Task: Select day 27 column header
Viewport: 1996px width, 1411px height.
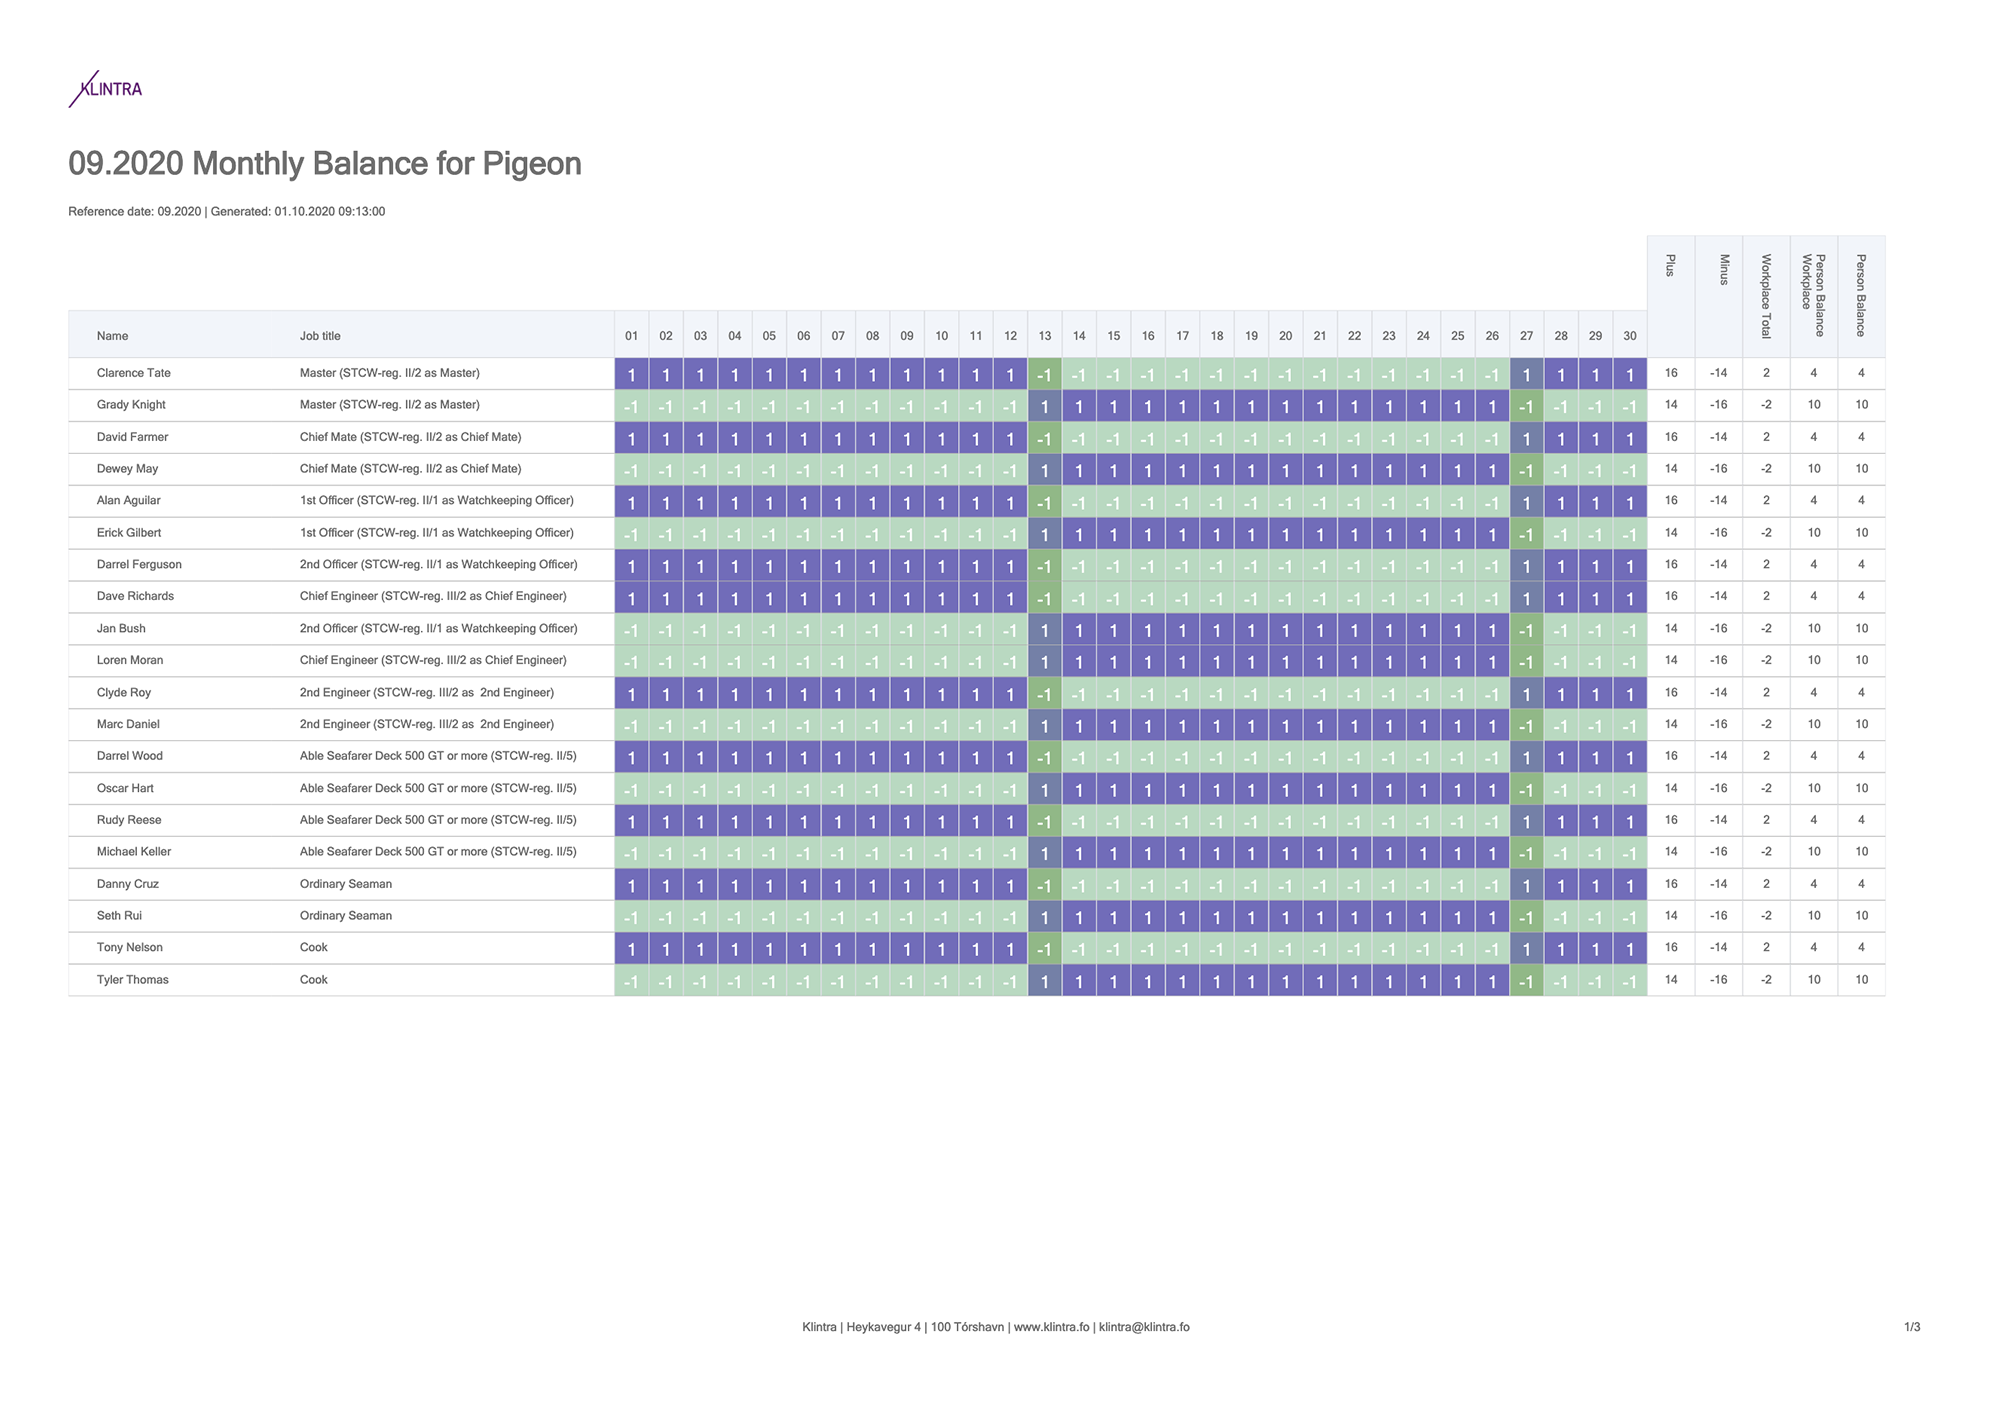Action: click(x=1526, y=336)
